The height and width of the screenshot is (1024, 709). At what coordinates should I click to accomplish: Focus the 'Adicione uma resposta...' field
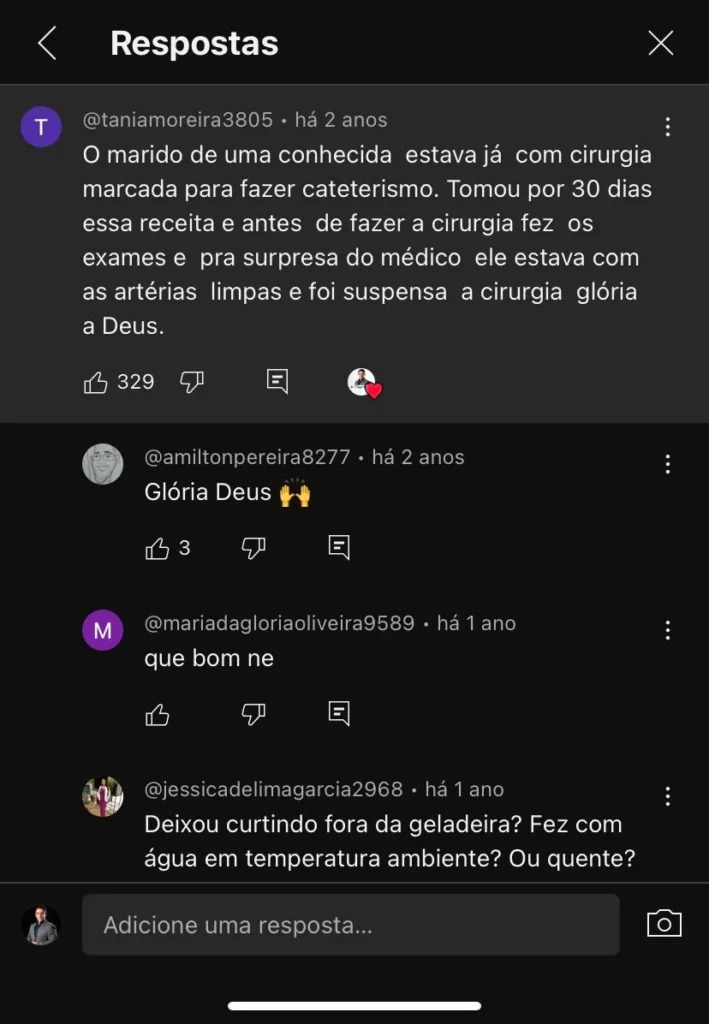pyautogui.click(x=350, y=925)
